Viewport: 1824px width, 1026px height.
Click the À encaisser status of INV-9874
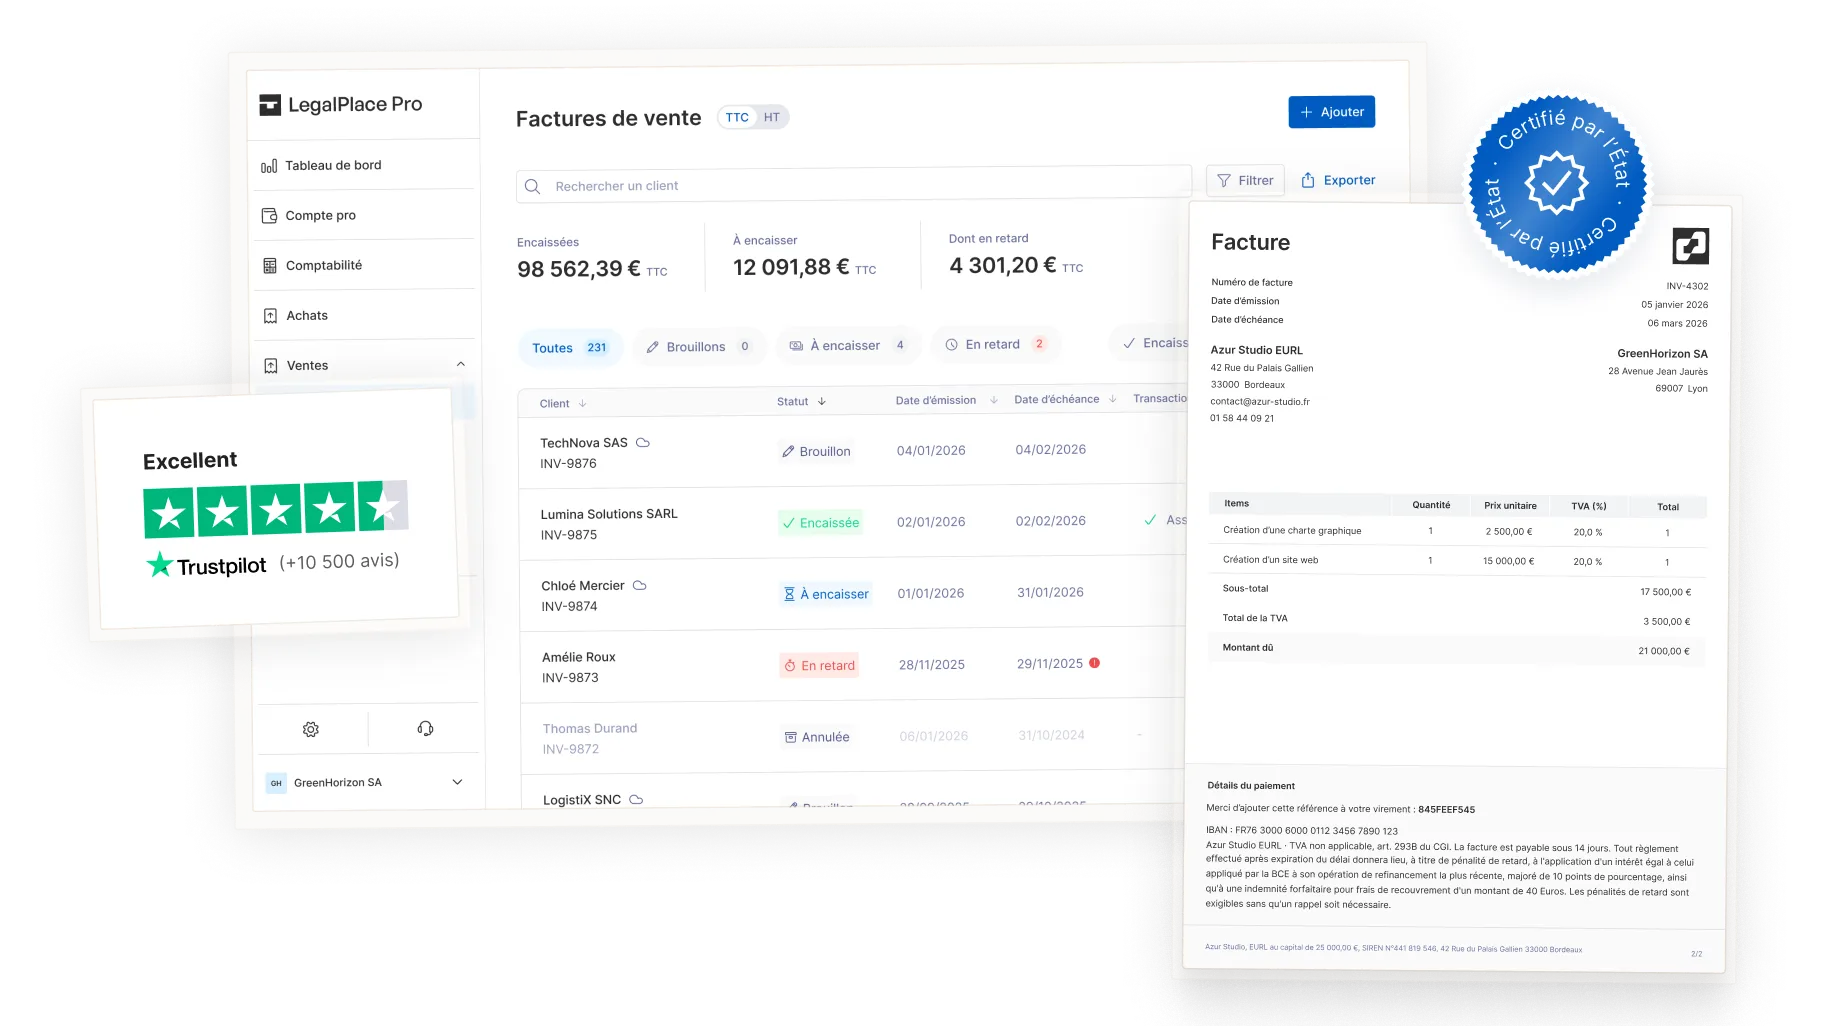(x=826, y=594)
